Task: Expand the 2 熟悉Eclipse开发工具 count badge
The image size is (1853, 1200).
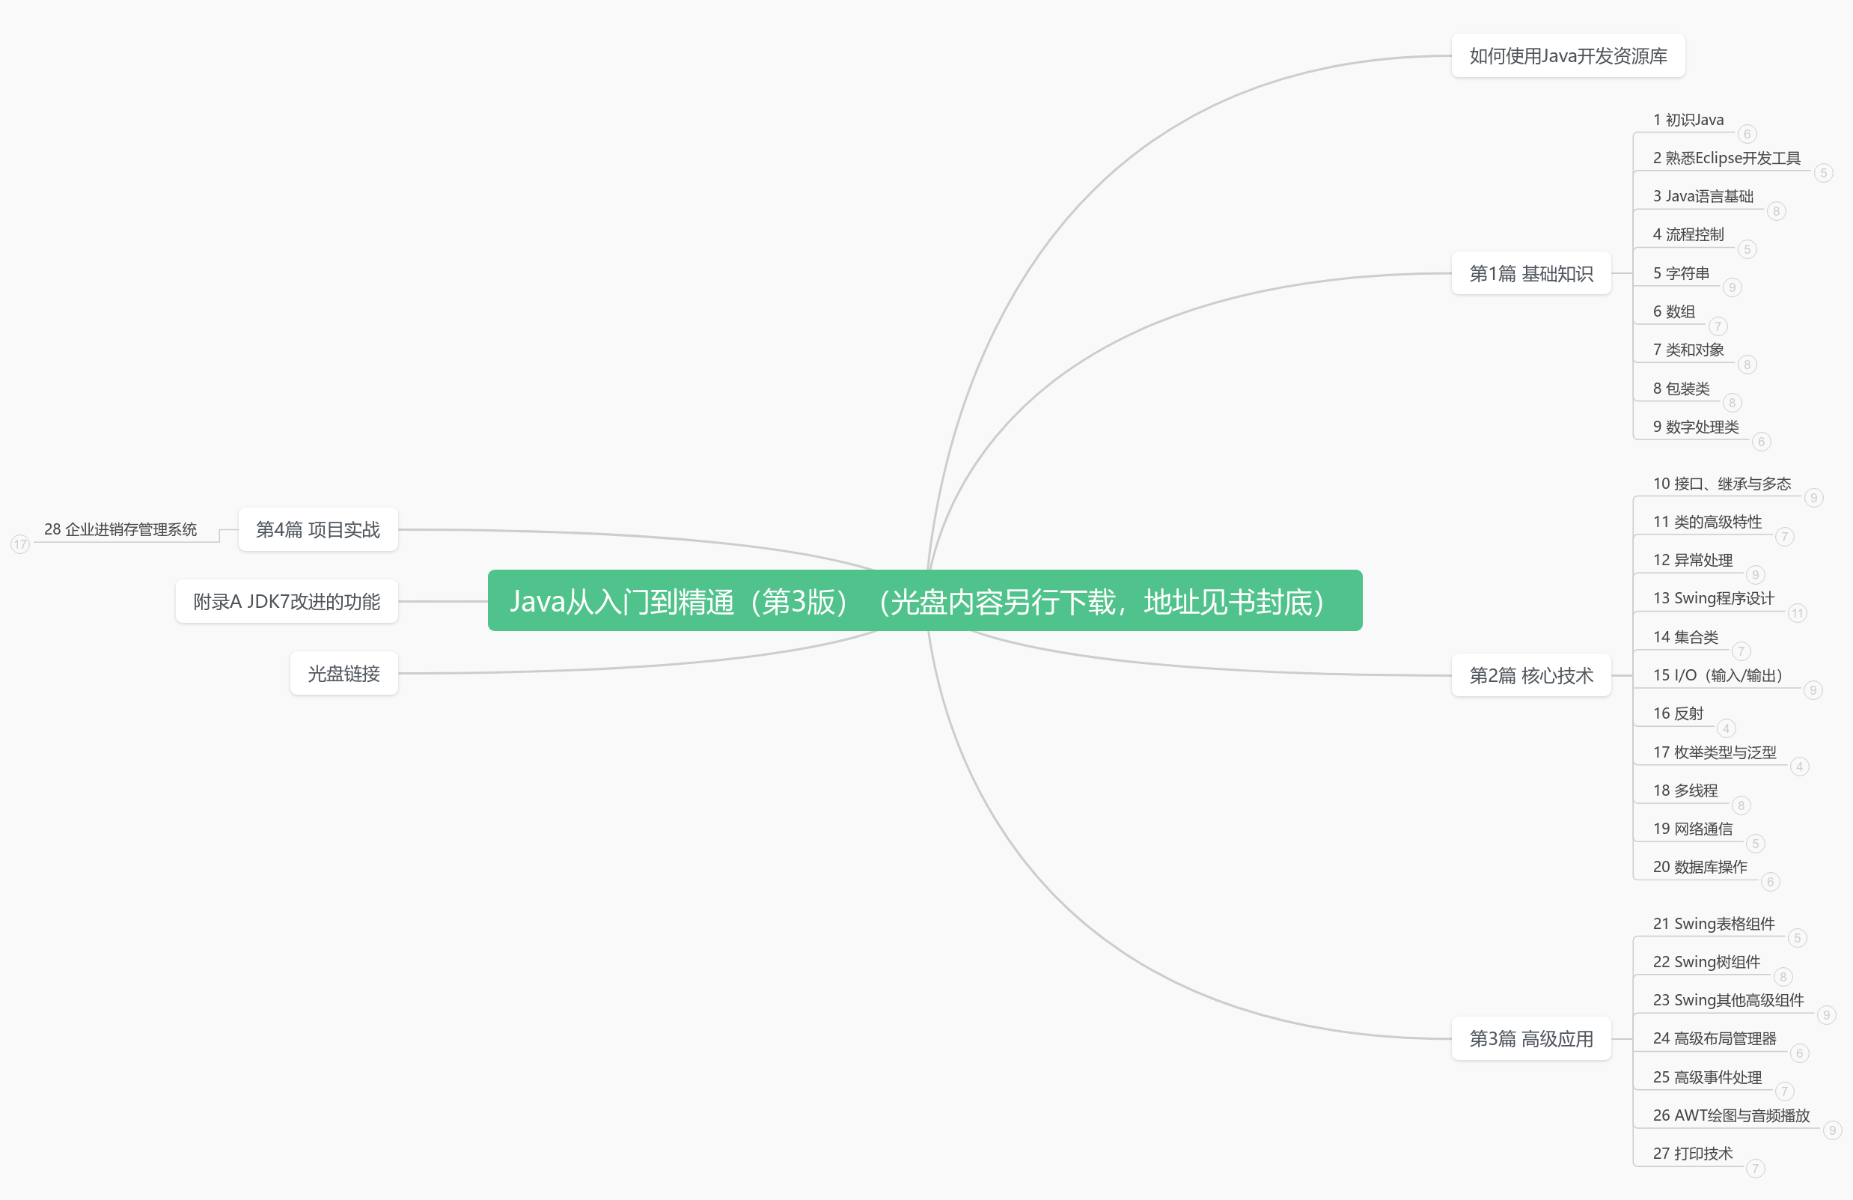Action: (1823, 173)
